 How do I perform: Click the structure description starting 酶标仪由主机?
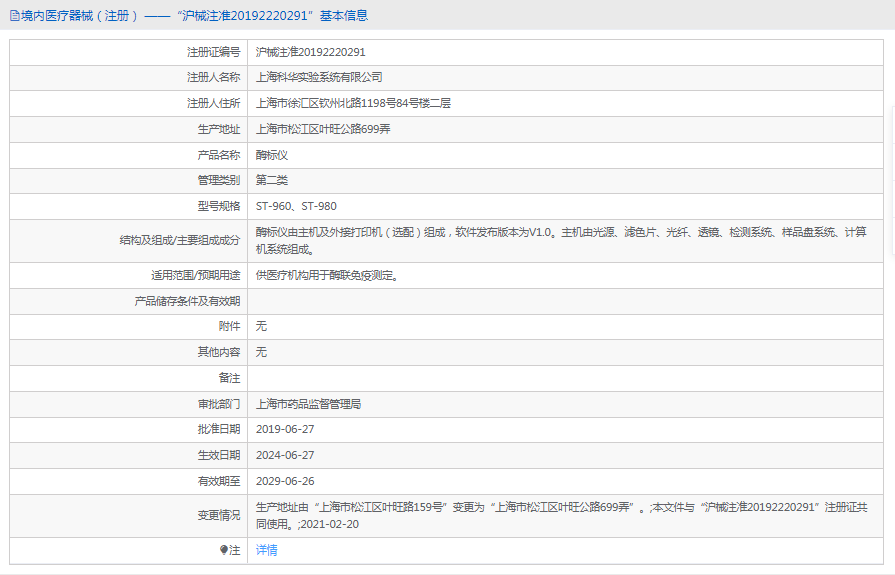click(561, 240)
